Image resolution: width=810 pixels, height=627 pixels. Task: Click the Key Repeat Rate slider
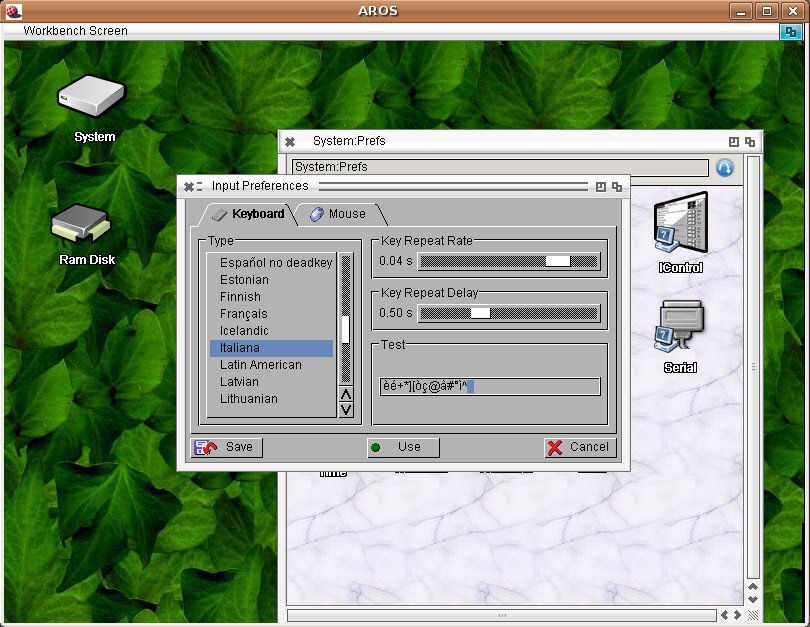pyautogui.click(x=508, y=261)
